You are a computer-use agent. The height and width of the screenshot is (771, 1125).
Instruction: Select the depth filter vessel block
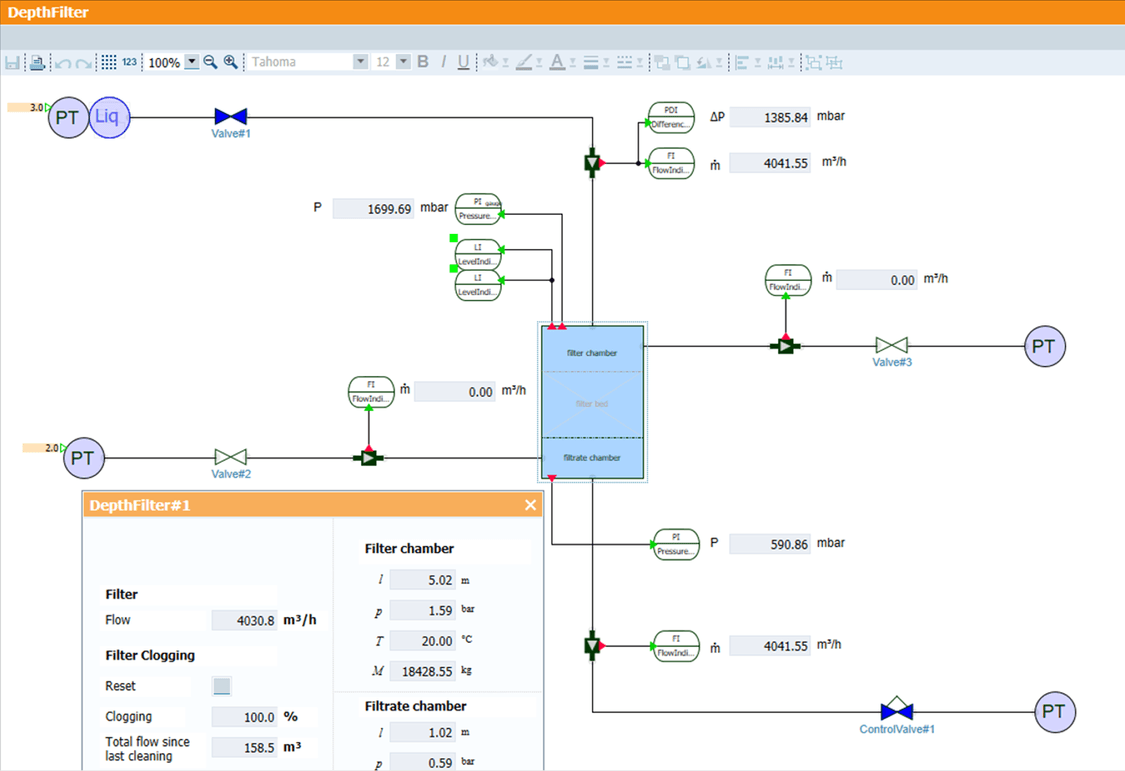point(593,402)
